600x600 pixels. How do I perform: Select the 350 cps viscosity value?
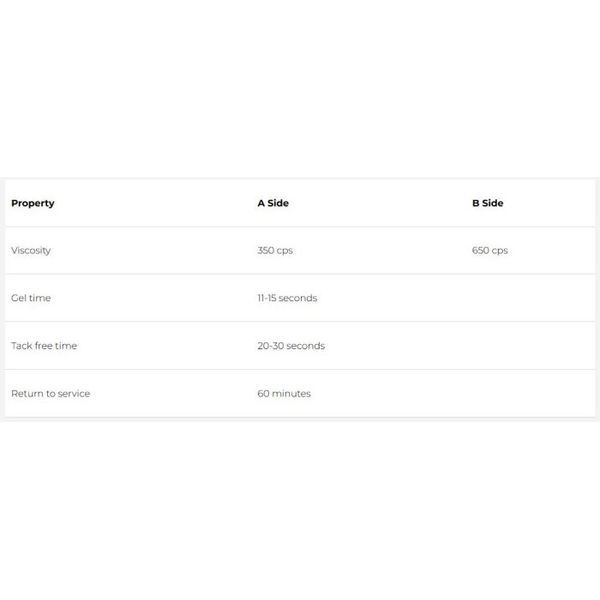(x=275, y=250)
